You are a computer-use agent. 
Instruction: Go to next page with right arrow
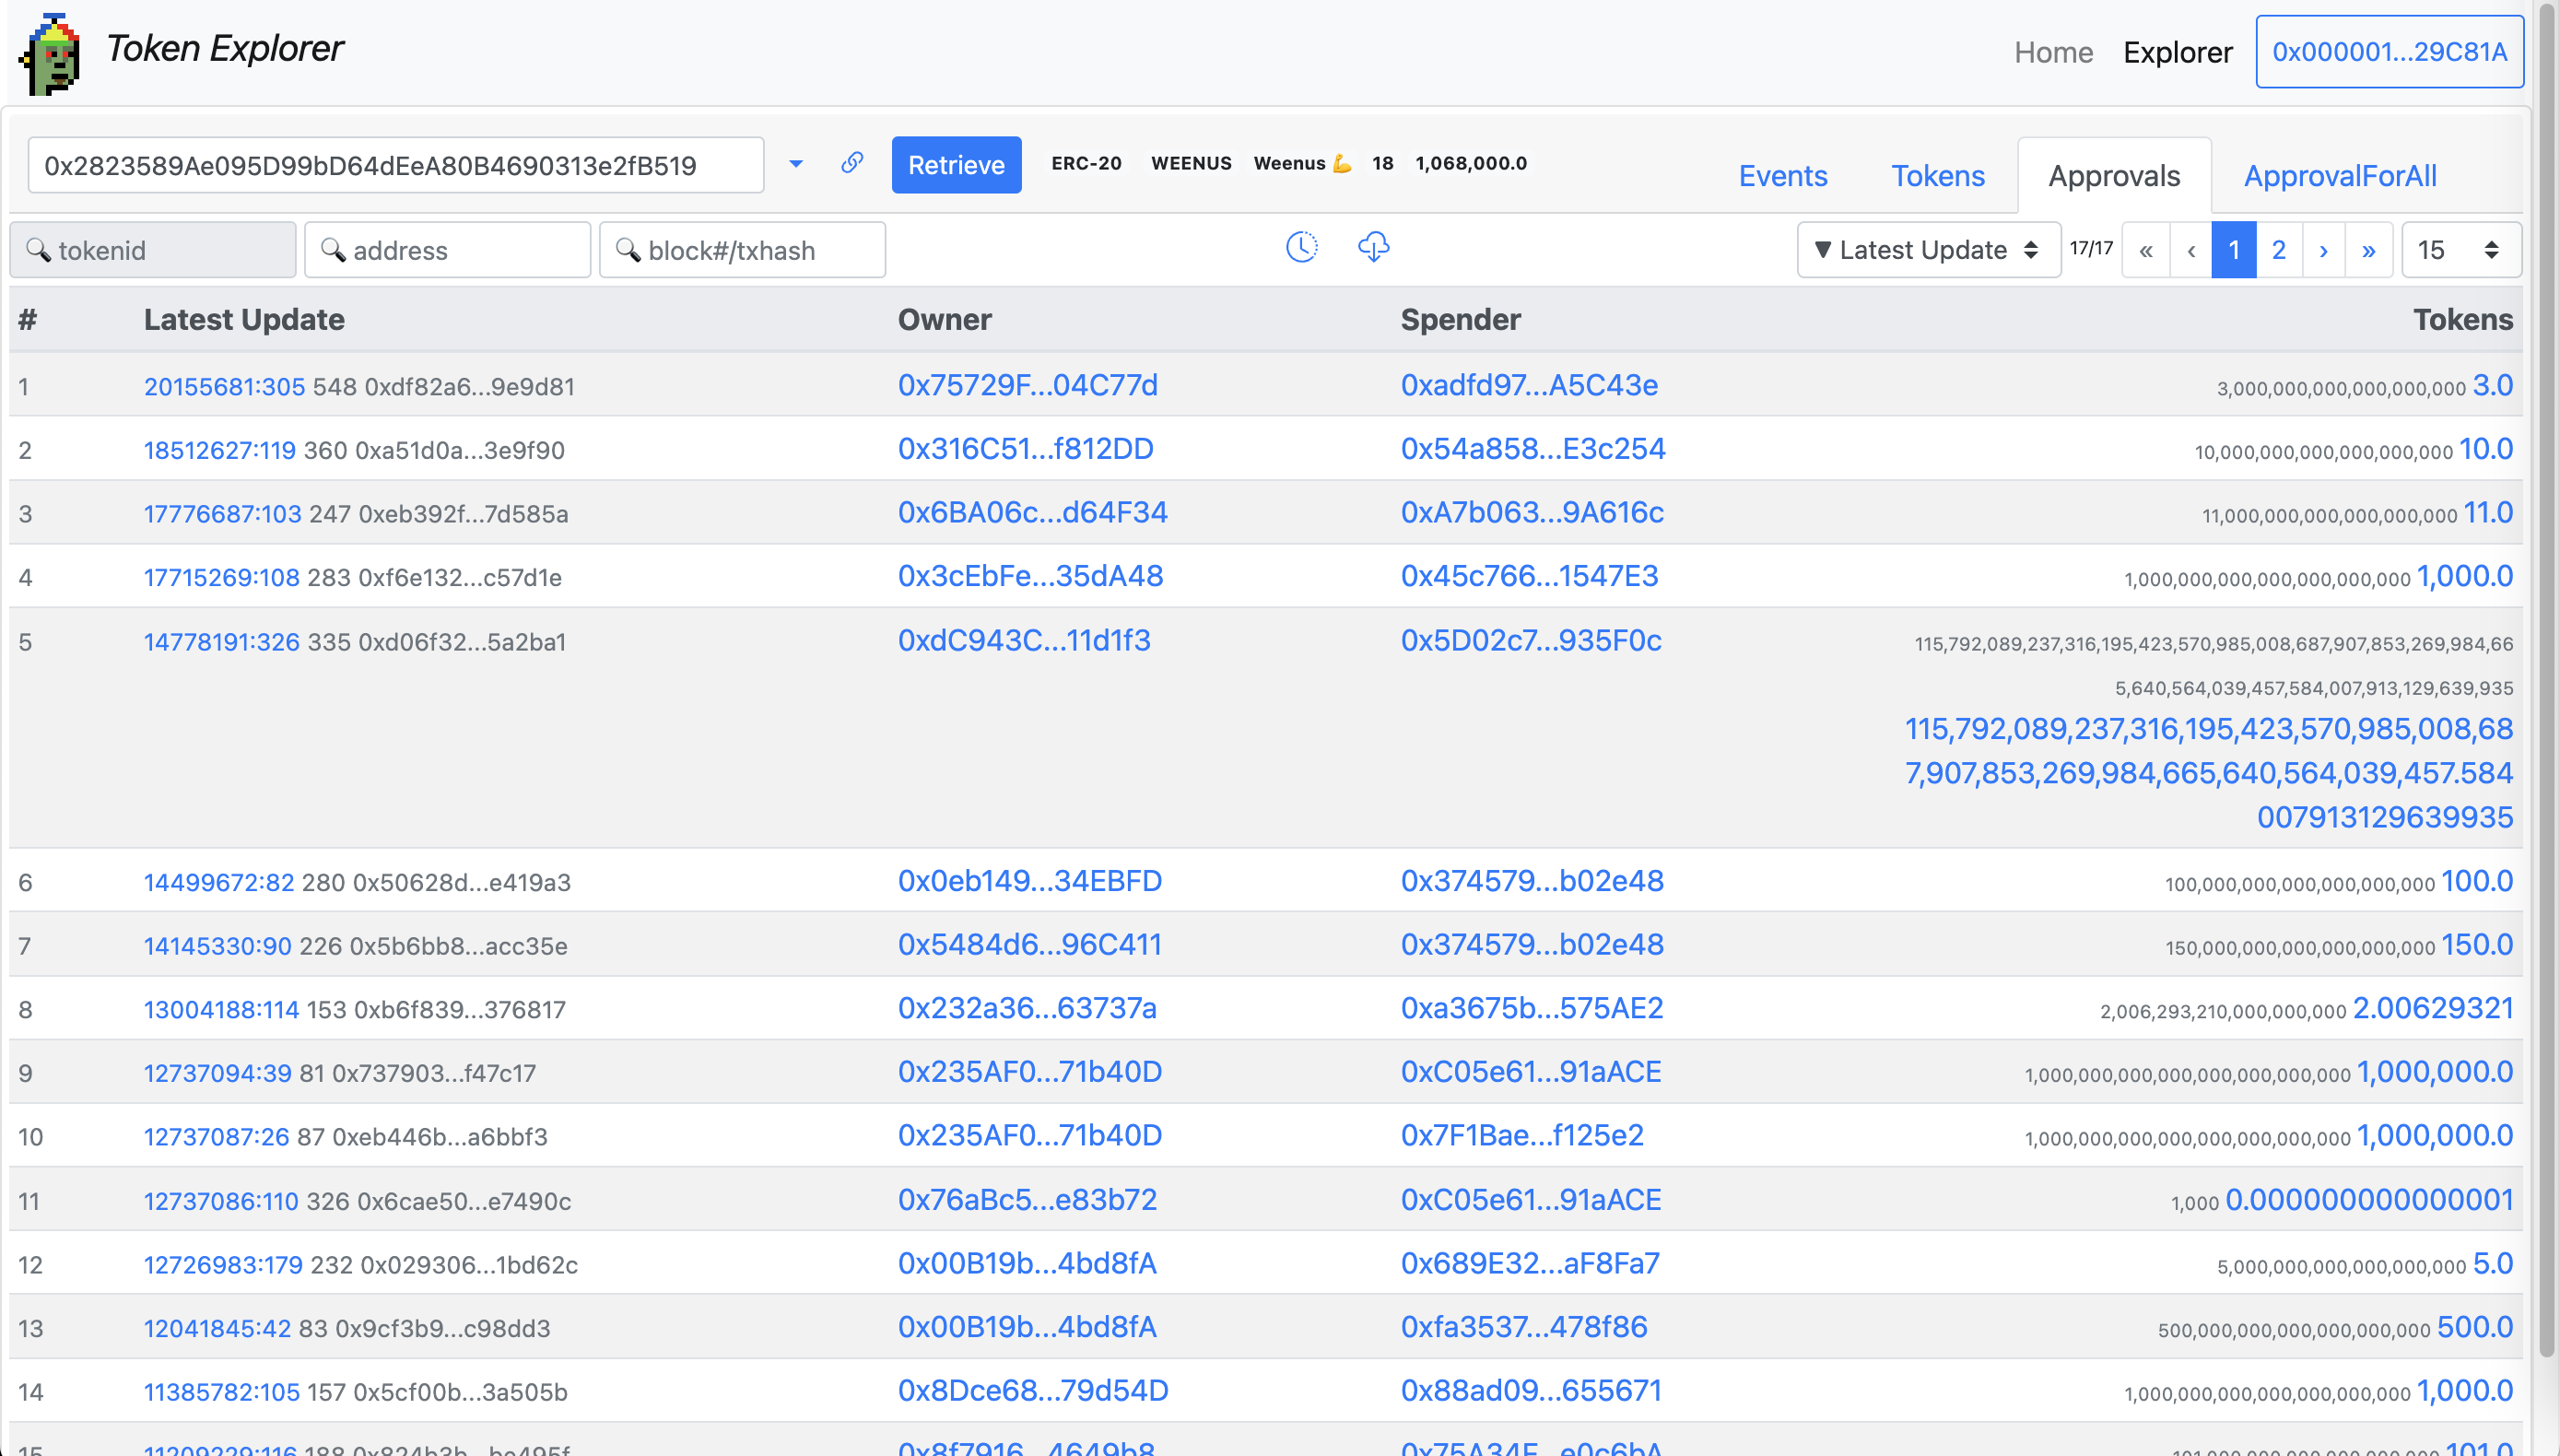[2323, 250]
